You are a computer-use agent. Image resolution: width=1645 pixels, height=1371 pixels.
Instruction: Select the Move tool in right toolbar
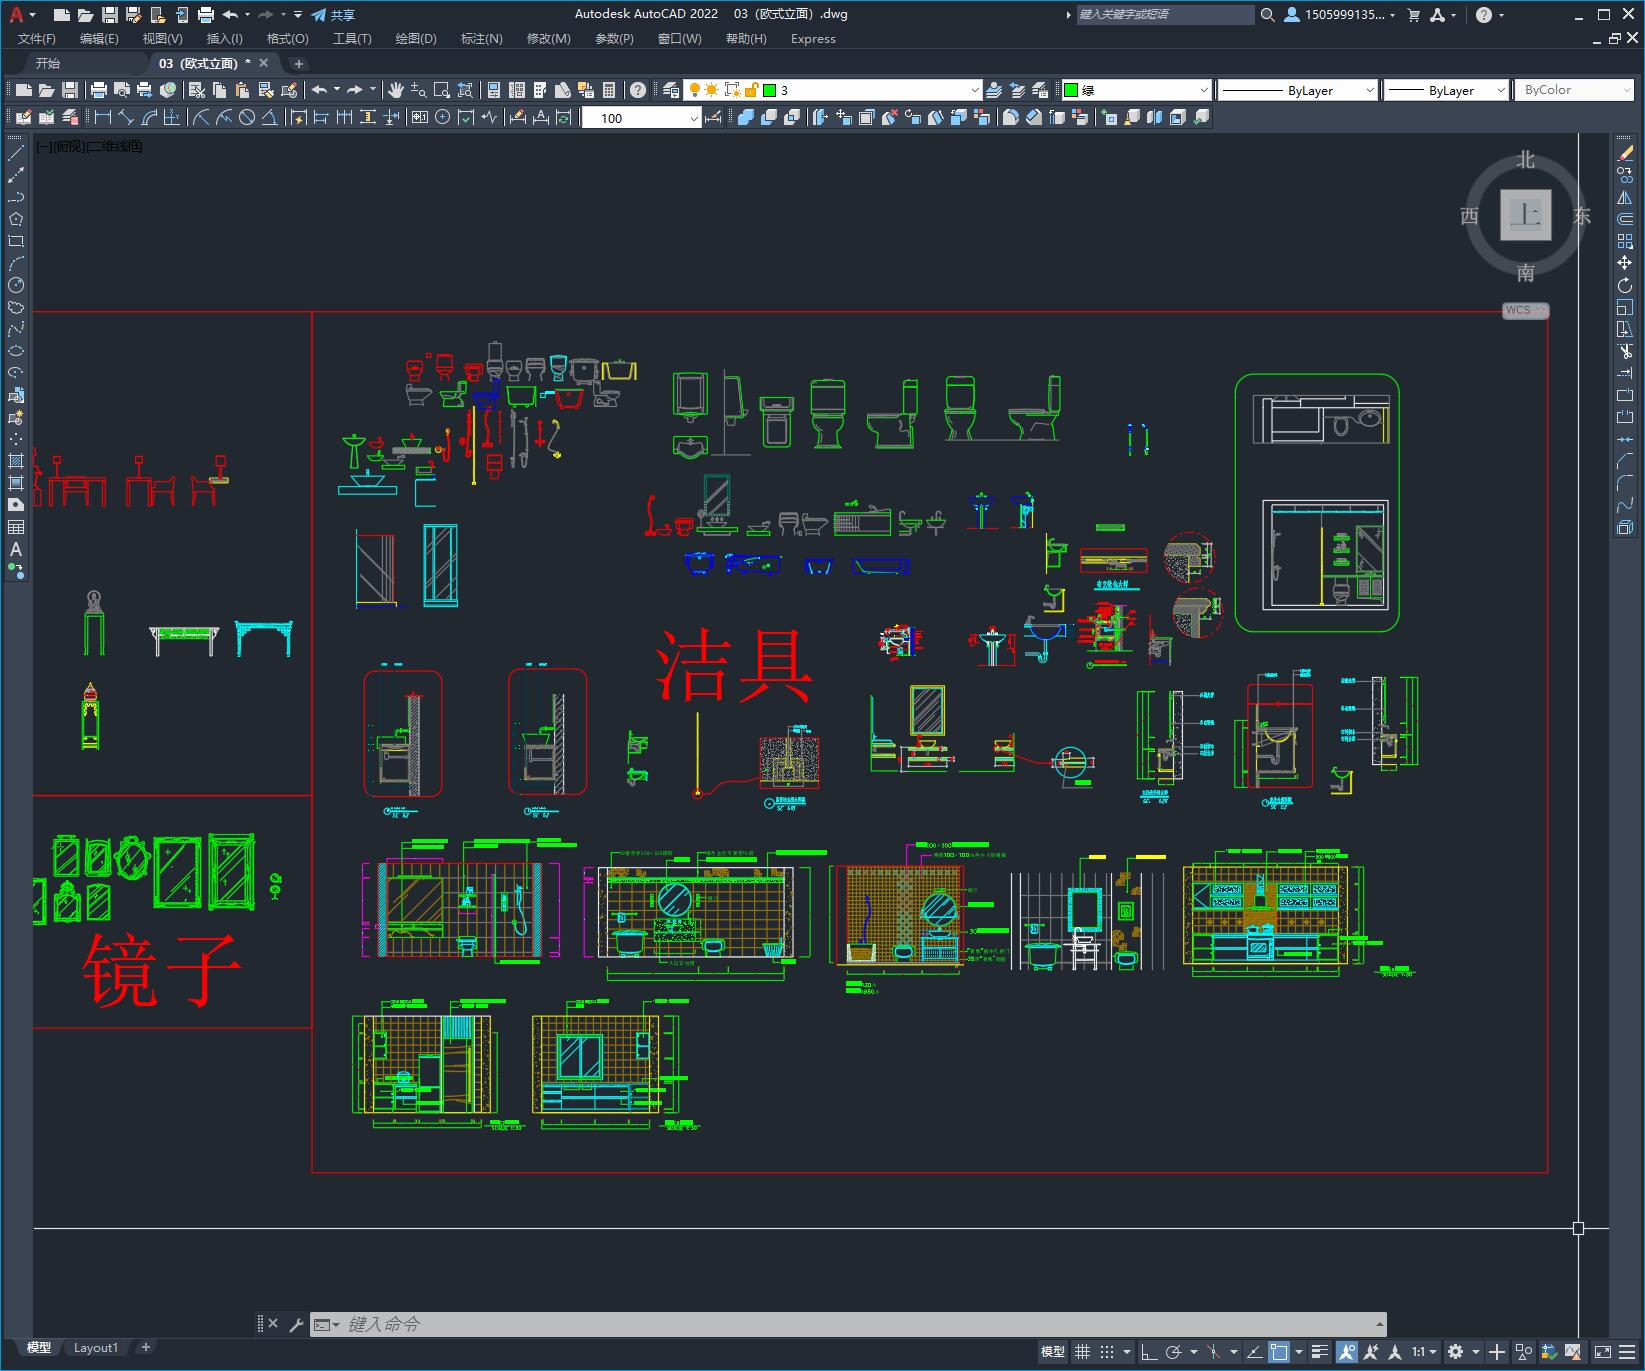(x=1625, y=263)
